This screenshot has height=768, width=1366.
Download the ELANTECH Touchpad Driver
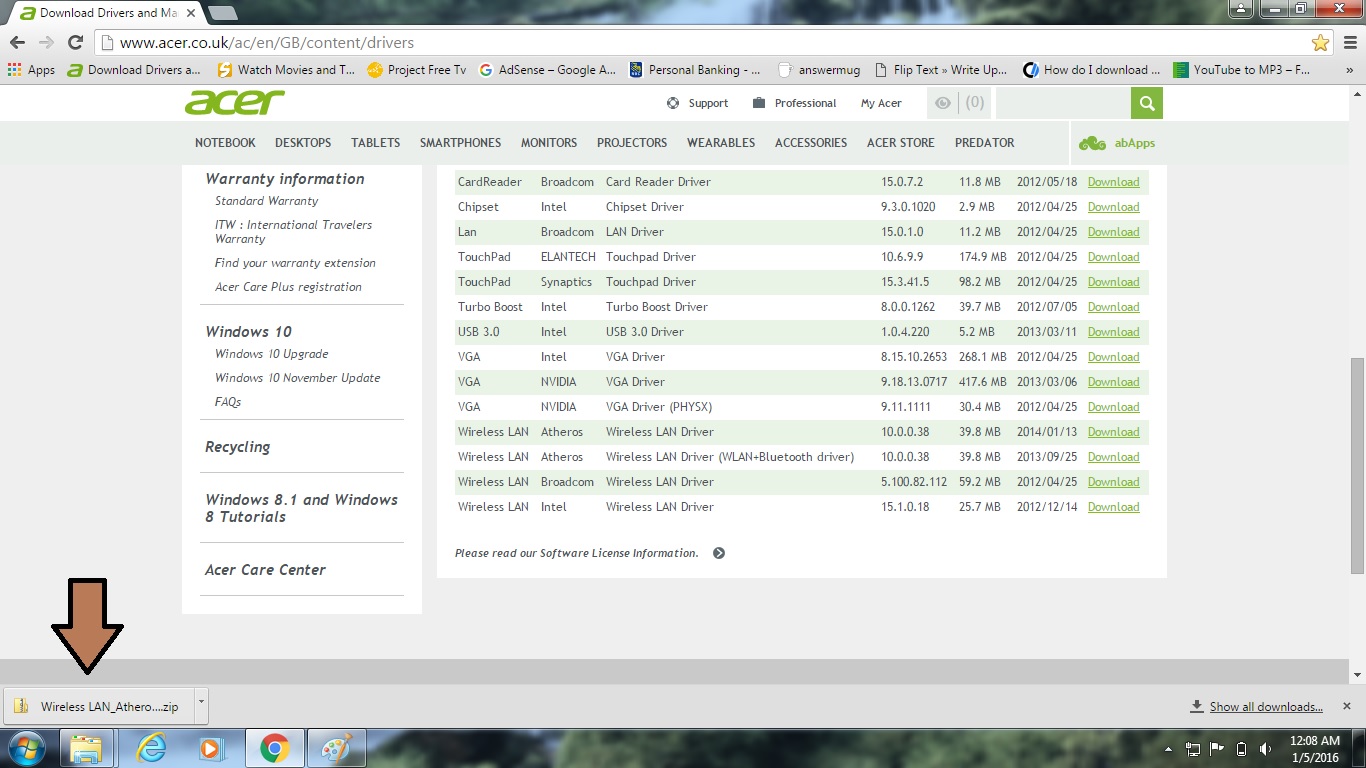point(1114,257)
